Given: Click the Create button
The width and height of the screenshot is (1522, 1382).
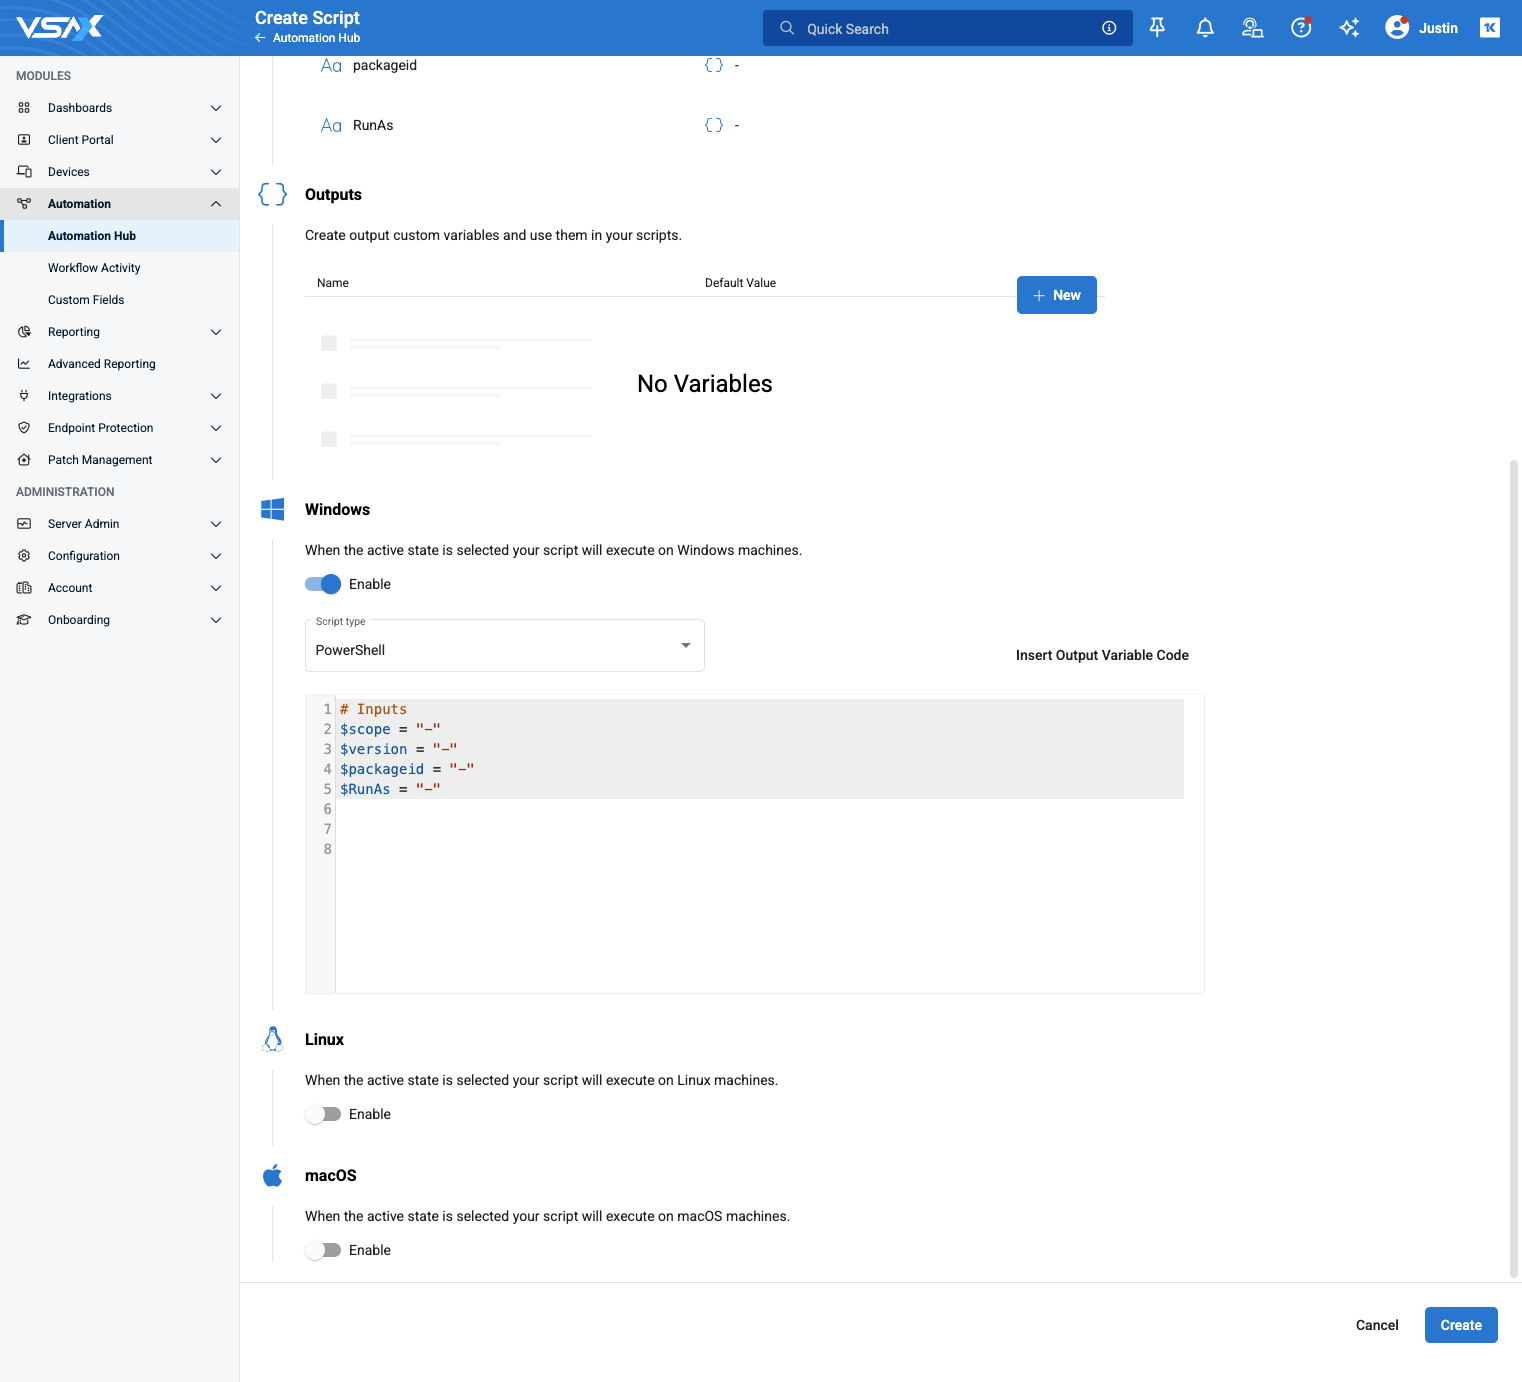Looking at the screenshot, I should coord(1461,1325).
